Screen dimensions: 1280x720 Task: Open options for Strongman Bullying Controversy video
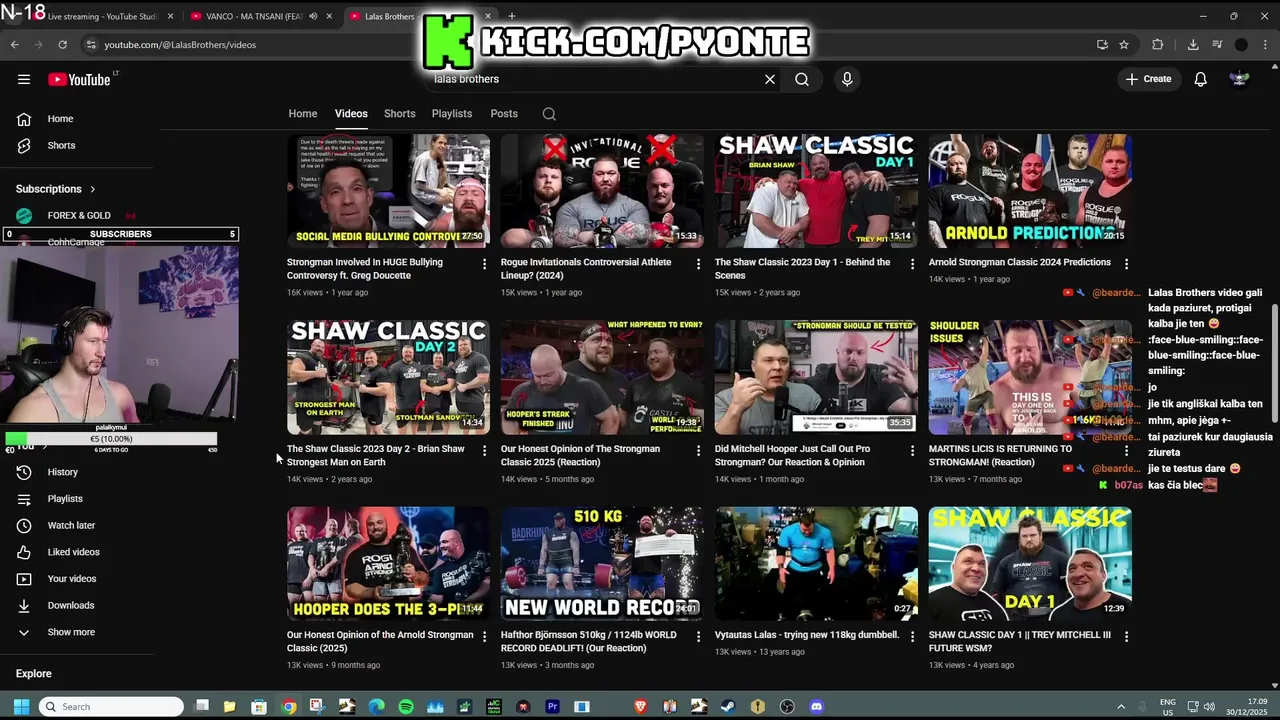[x=484, y=264]
